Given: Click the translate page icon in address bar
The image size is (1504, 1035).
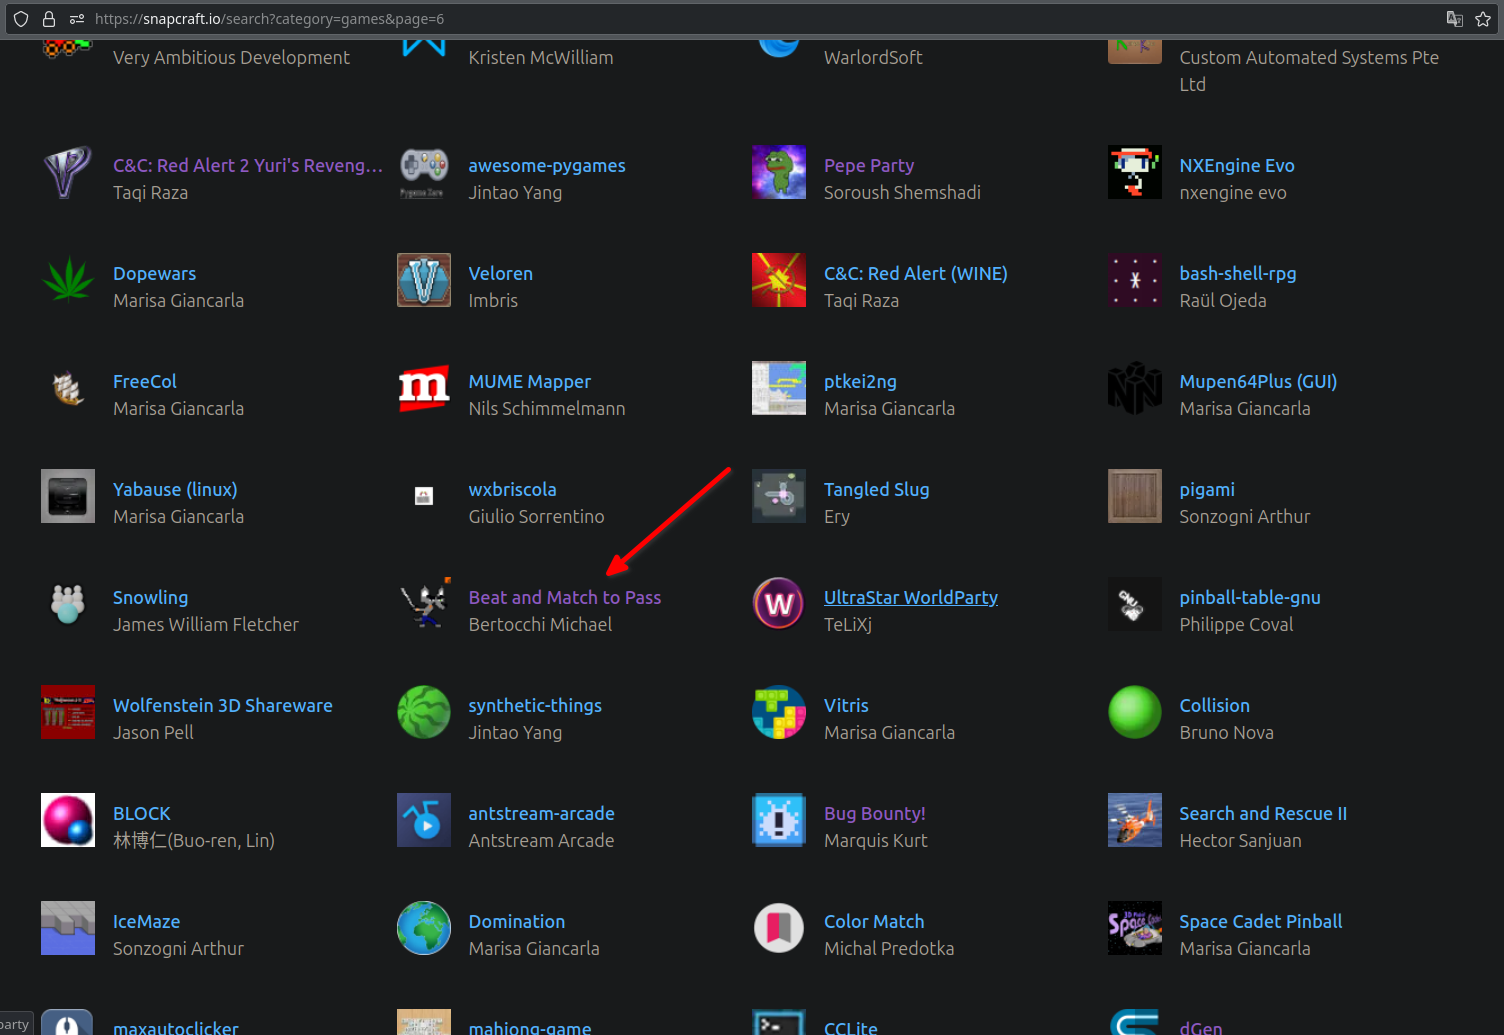Looking at the screenshot, I should coord(1455,19).
